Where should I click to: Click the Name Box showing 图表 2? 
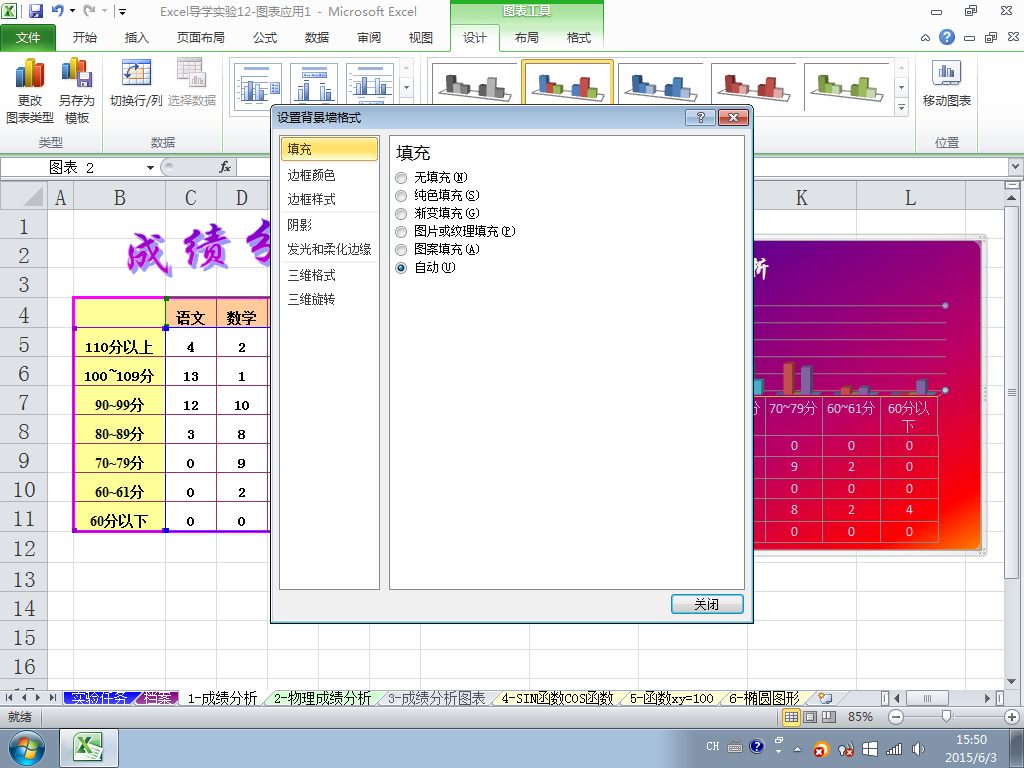click(x=72, y=168)
